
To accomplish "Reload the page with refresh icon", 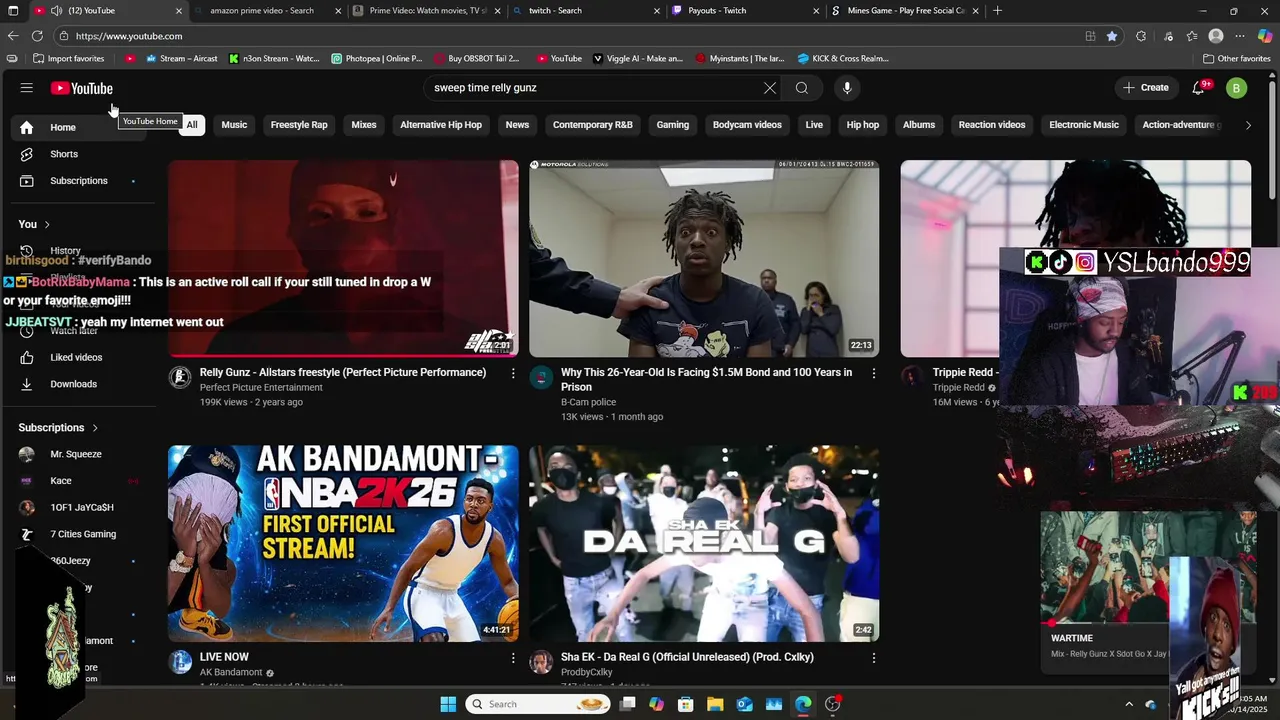I will 39,36.
